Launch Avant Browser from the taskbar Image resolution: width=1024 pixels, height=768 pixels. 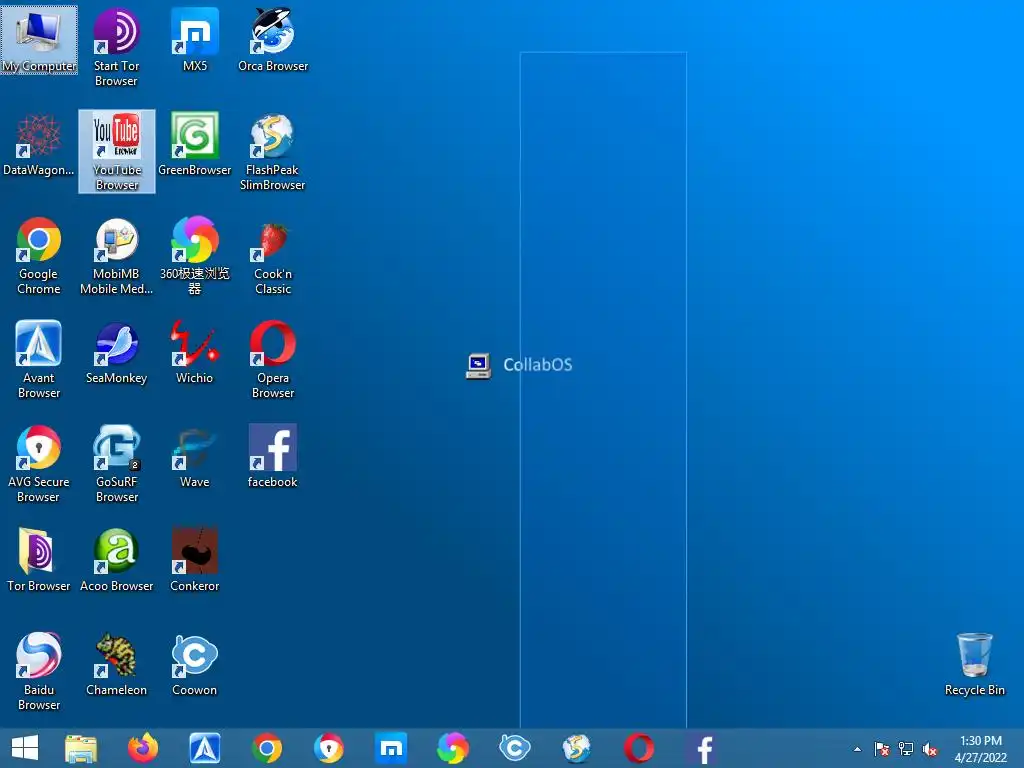pyautogui.click(x=205, y=748)
